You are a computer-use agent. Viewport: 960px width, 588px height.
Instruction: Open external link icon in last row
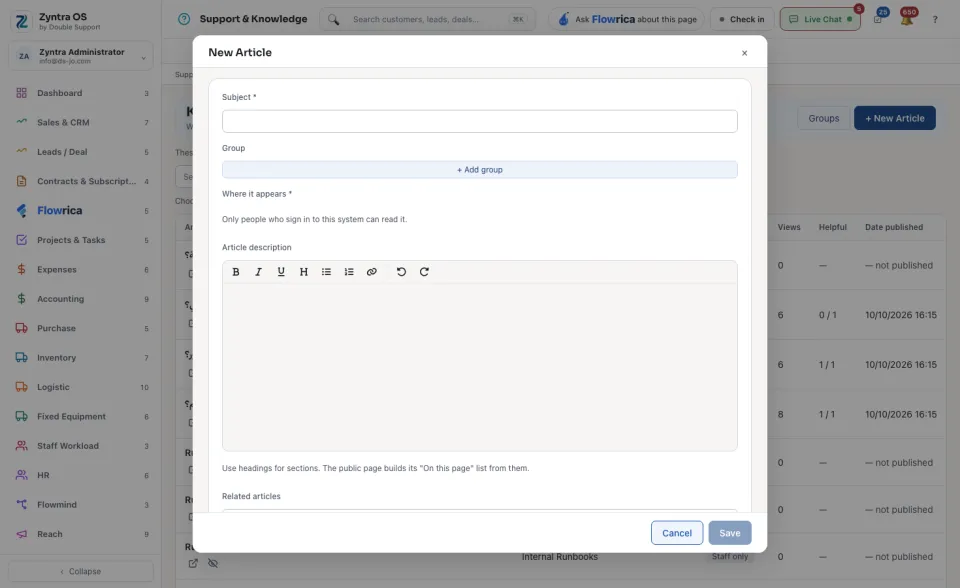point(193,564)
